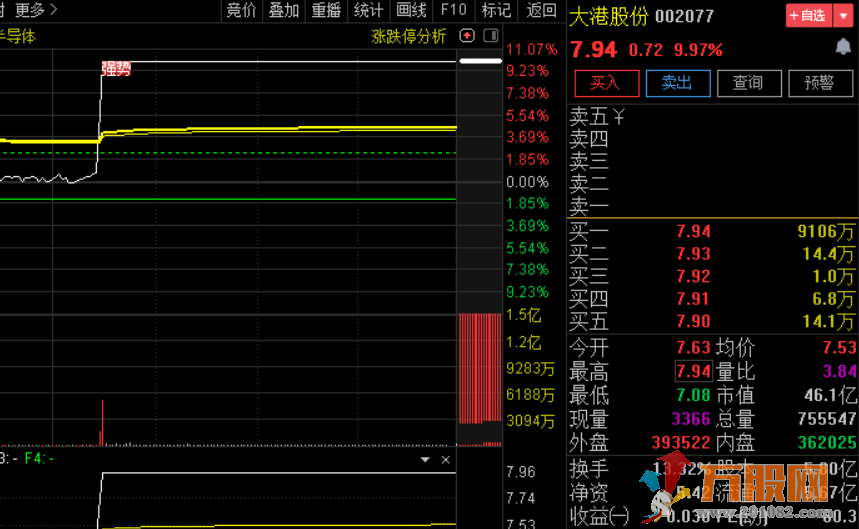Click the 均价 value 7.53

(x=839, y=348)
